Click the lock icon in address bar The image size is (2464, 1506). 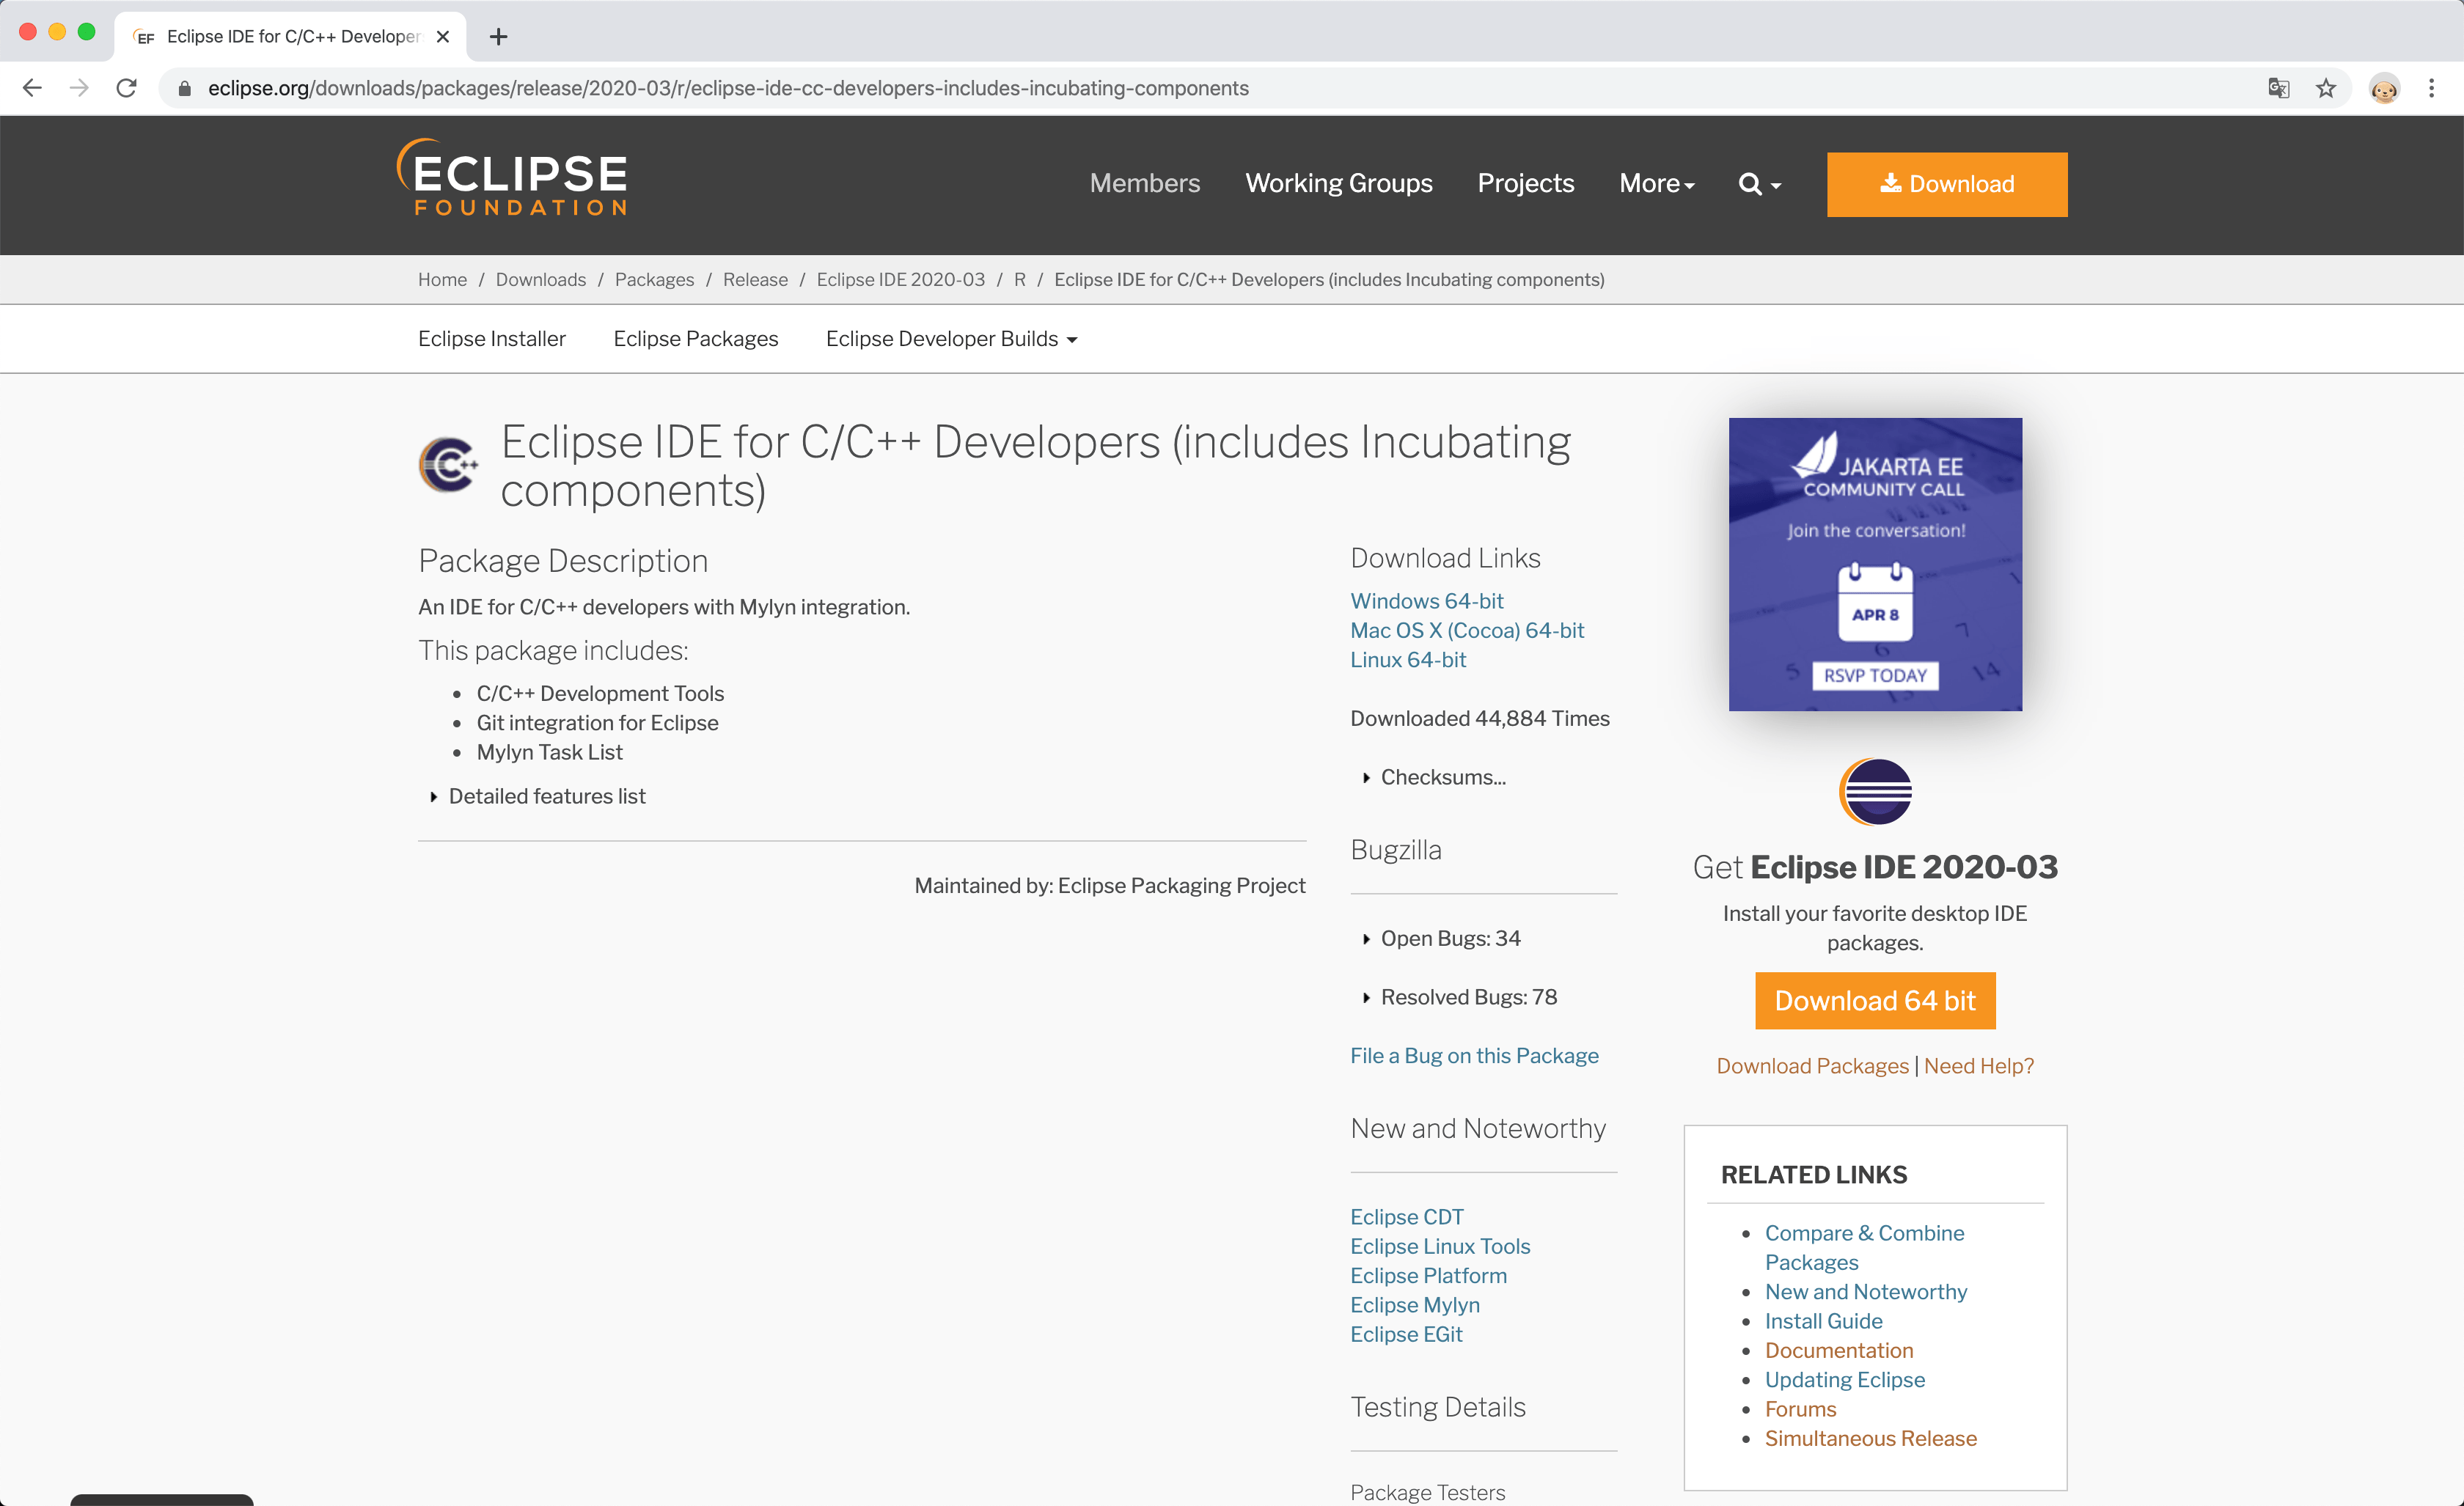(x=184, y=89)
